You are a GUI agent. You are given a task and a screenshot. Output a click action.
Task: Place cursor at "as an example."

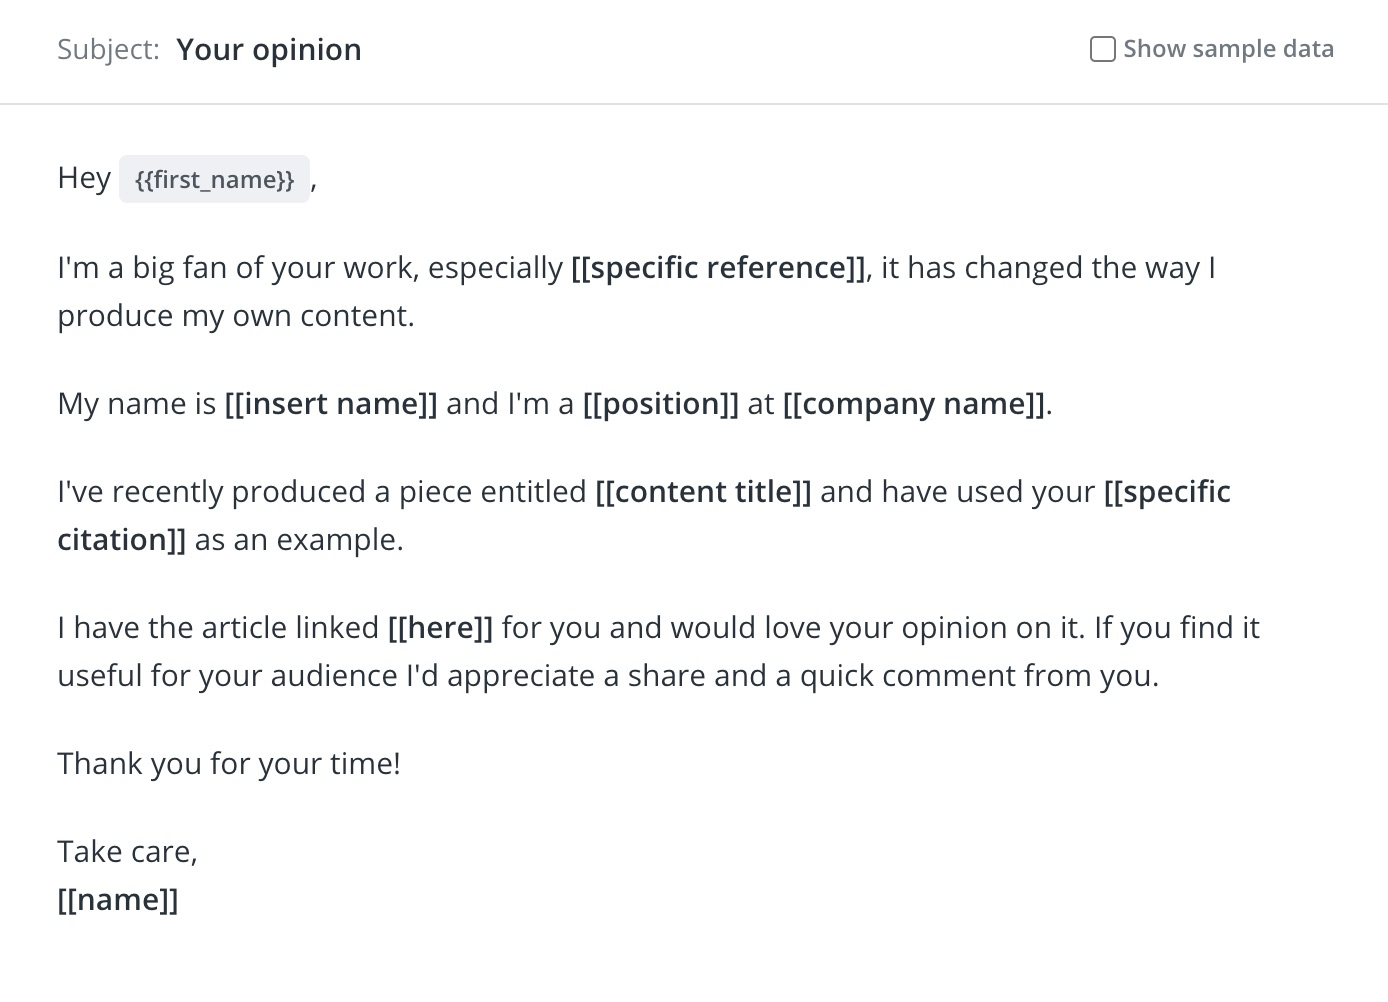299,540
